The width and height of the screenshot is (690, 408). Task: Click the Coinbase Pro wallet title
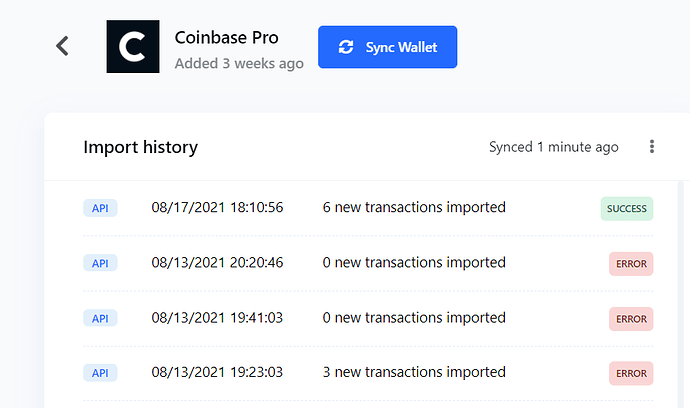[x=226, y=37]
